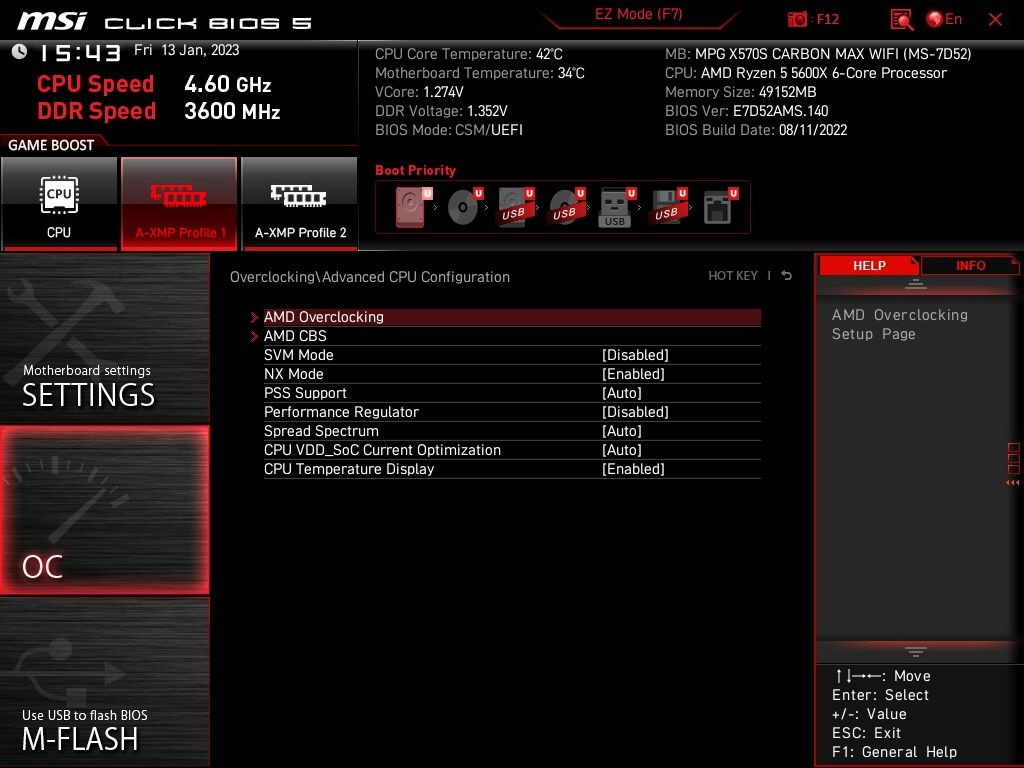
Task: Click the Overclocking\Advanced CPU Configuration breadcrumb
Action: point(370,277)
